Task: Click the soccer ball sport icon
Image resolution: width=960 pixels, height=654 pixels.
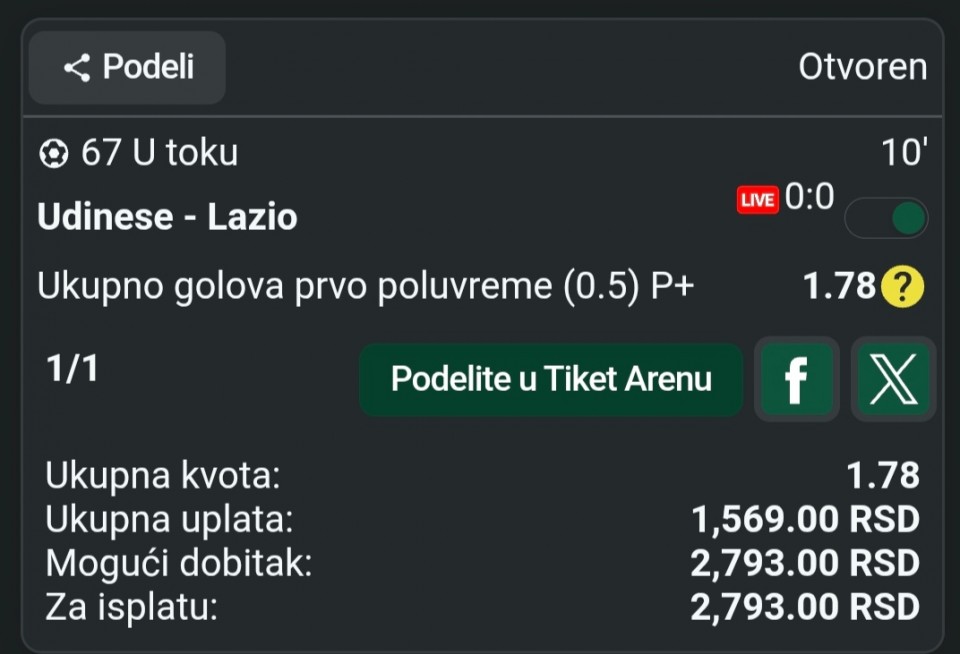Action: pos(53,154)
